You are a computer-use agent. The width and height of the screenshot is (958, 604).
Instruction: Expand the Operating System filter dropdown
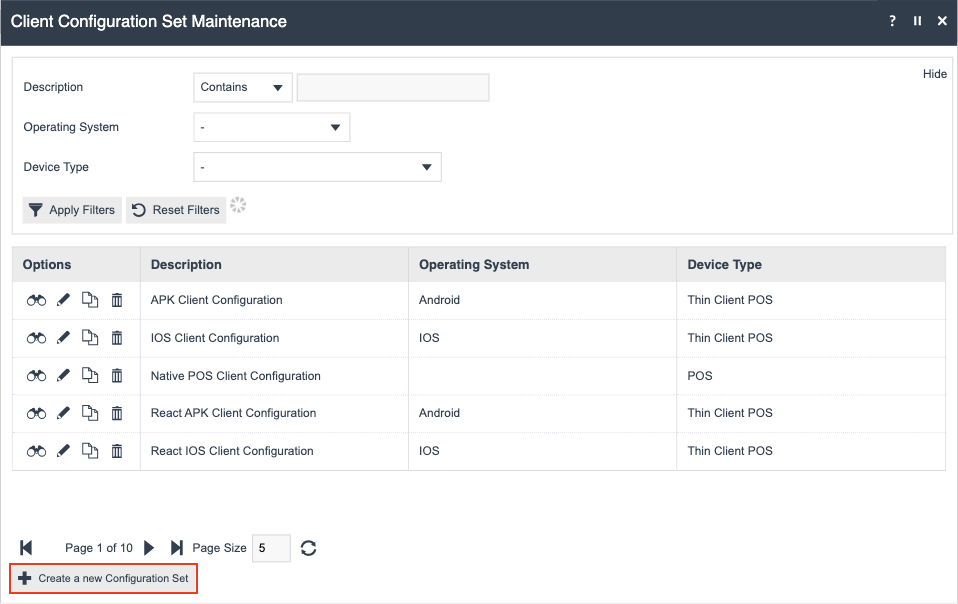click(x=271, y=128)
